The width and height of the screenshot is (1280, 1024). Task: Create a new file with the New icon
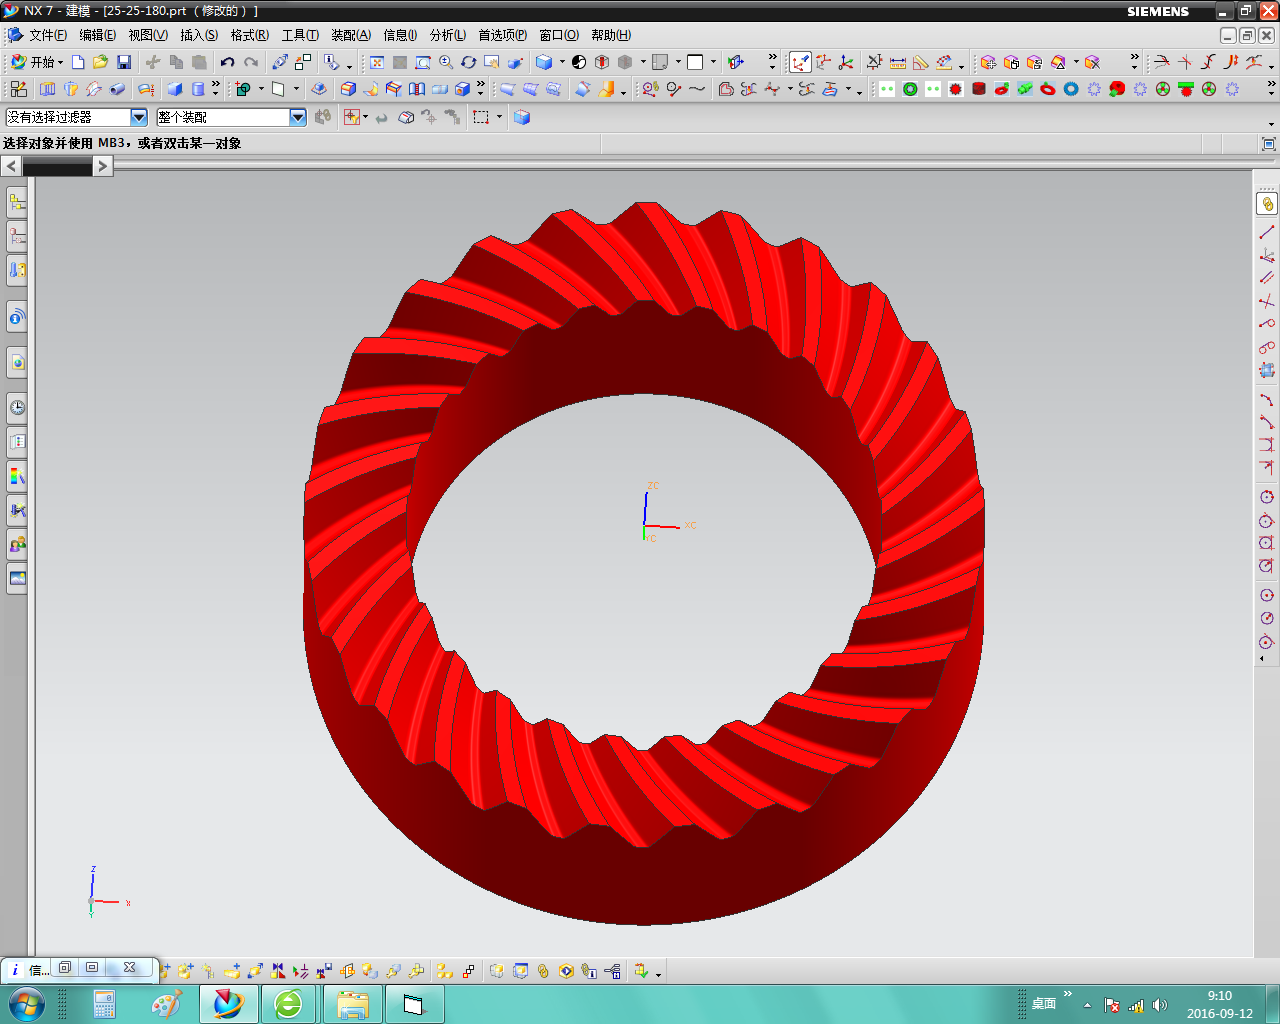(78, 62)
